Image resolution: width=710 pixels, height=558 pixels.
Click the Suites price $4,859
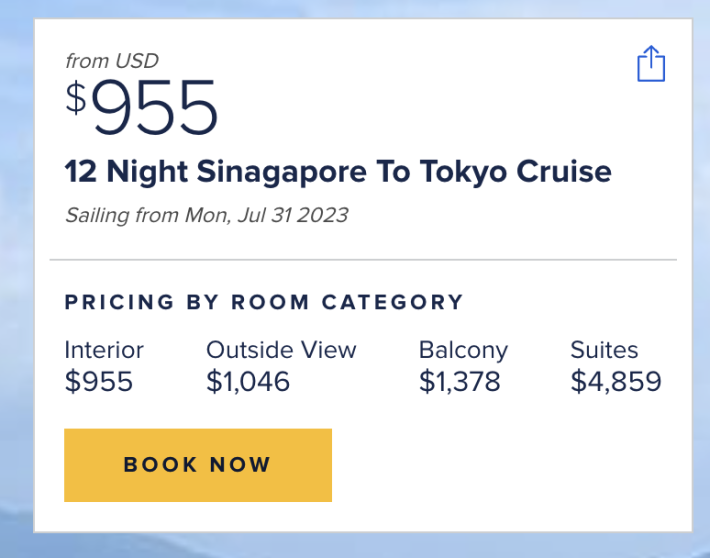616,381
